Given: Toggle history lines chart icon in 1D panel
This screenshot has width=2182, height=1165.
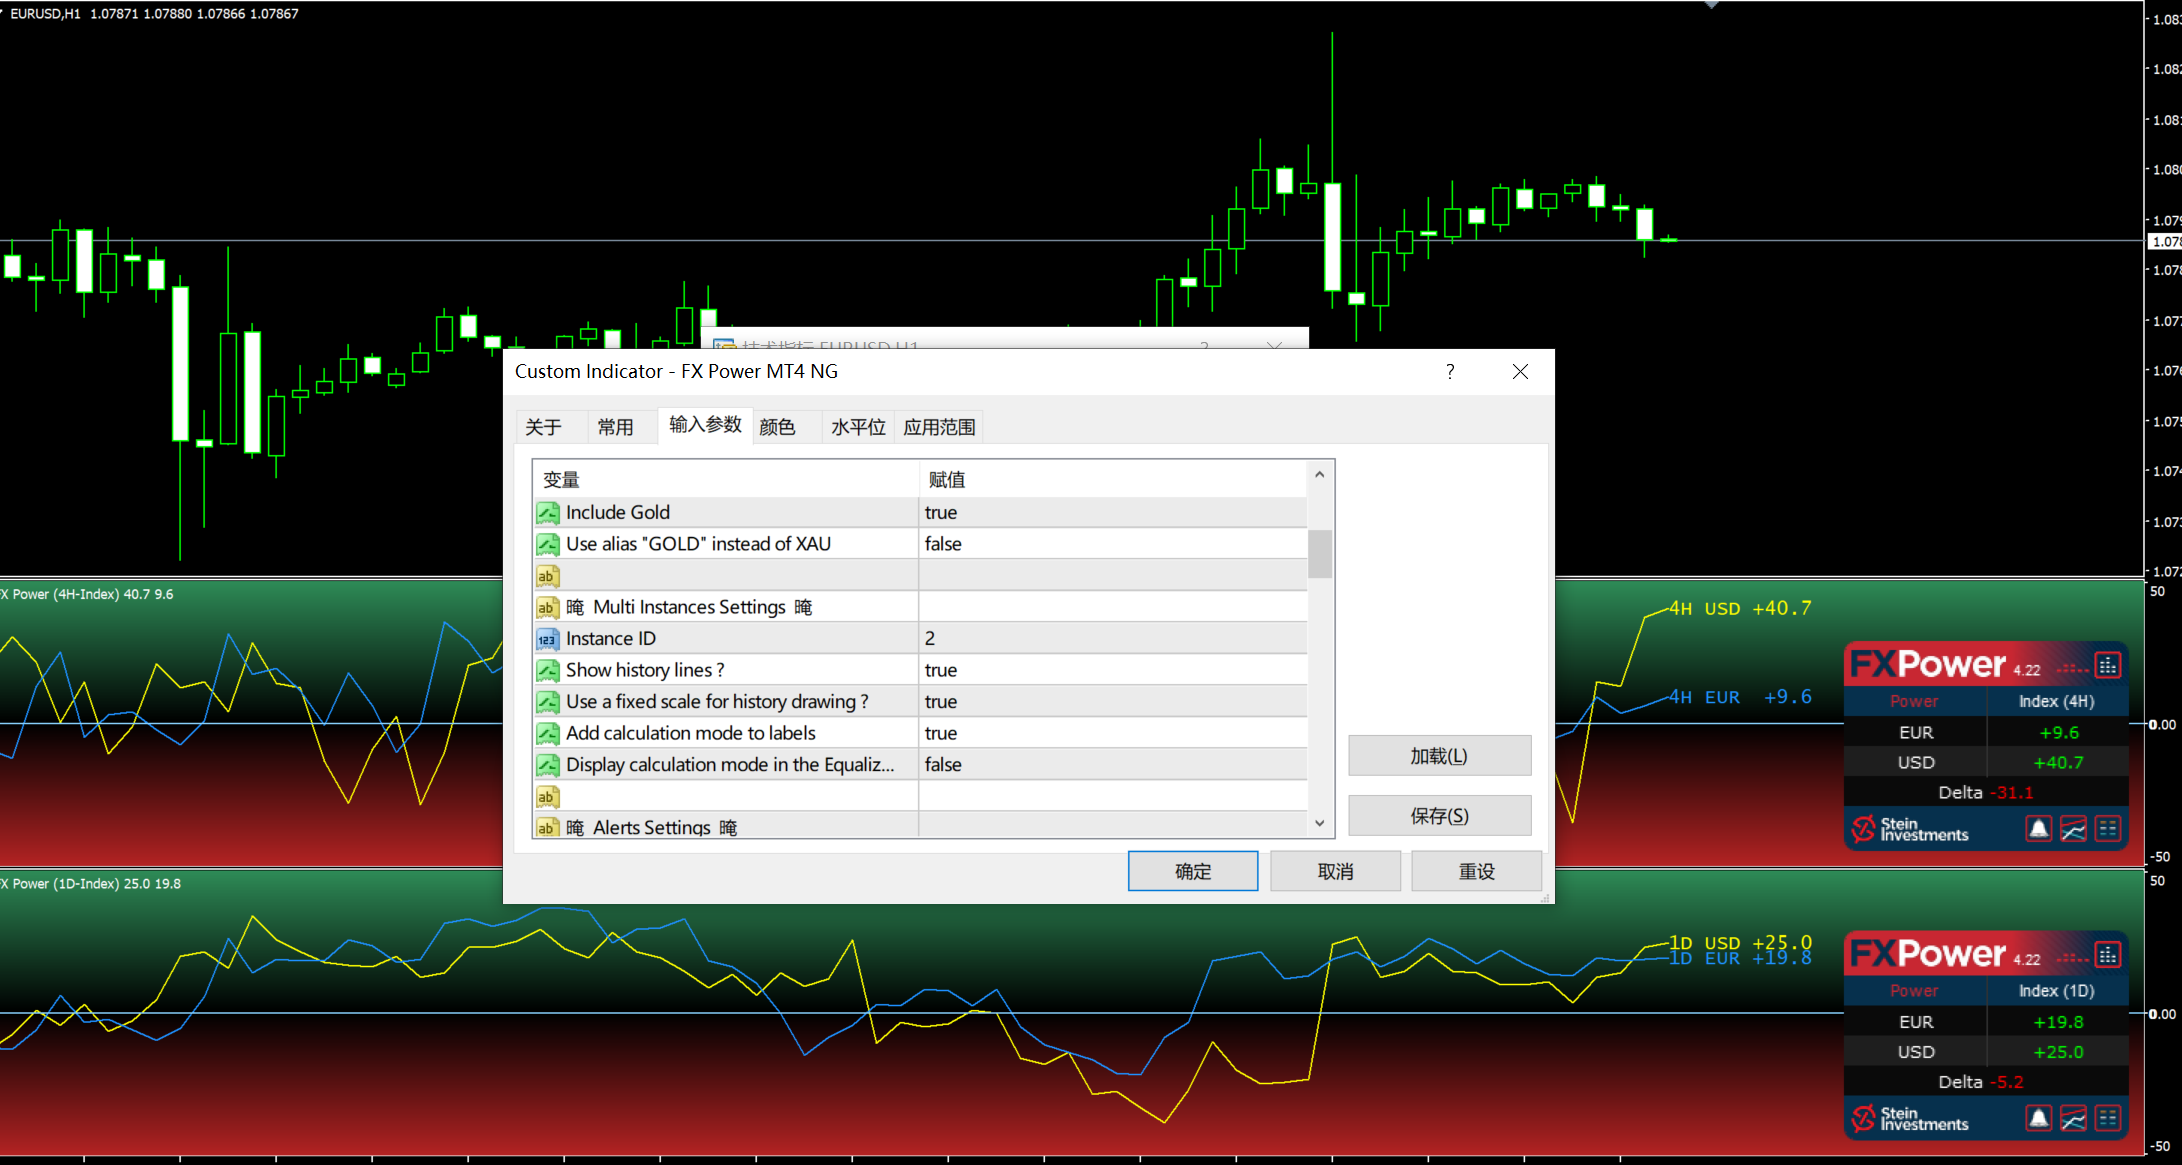Looking at the screenshot, I should (2073, 1118).
